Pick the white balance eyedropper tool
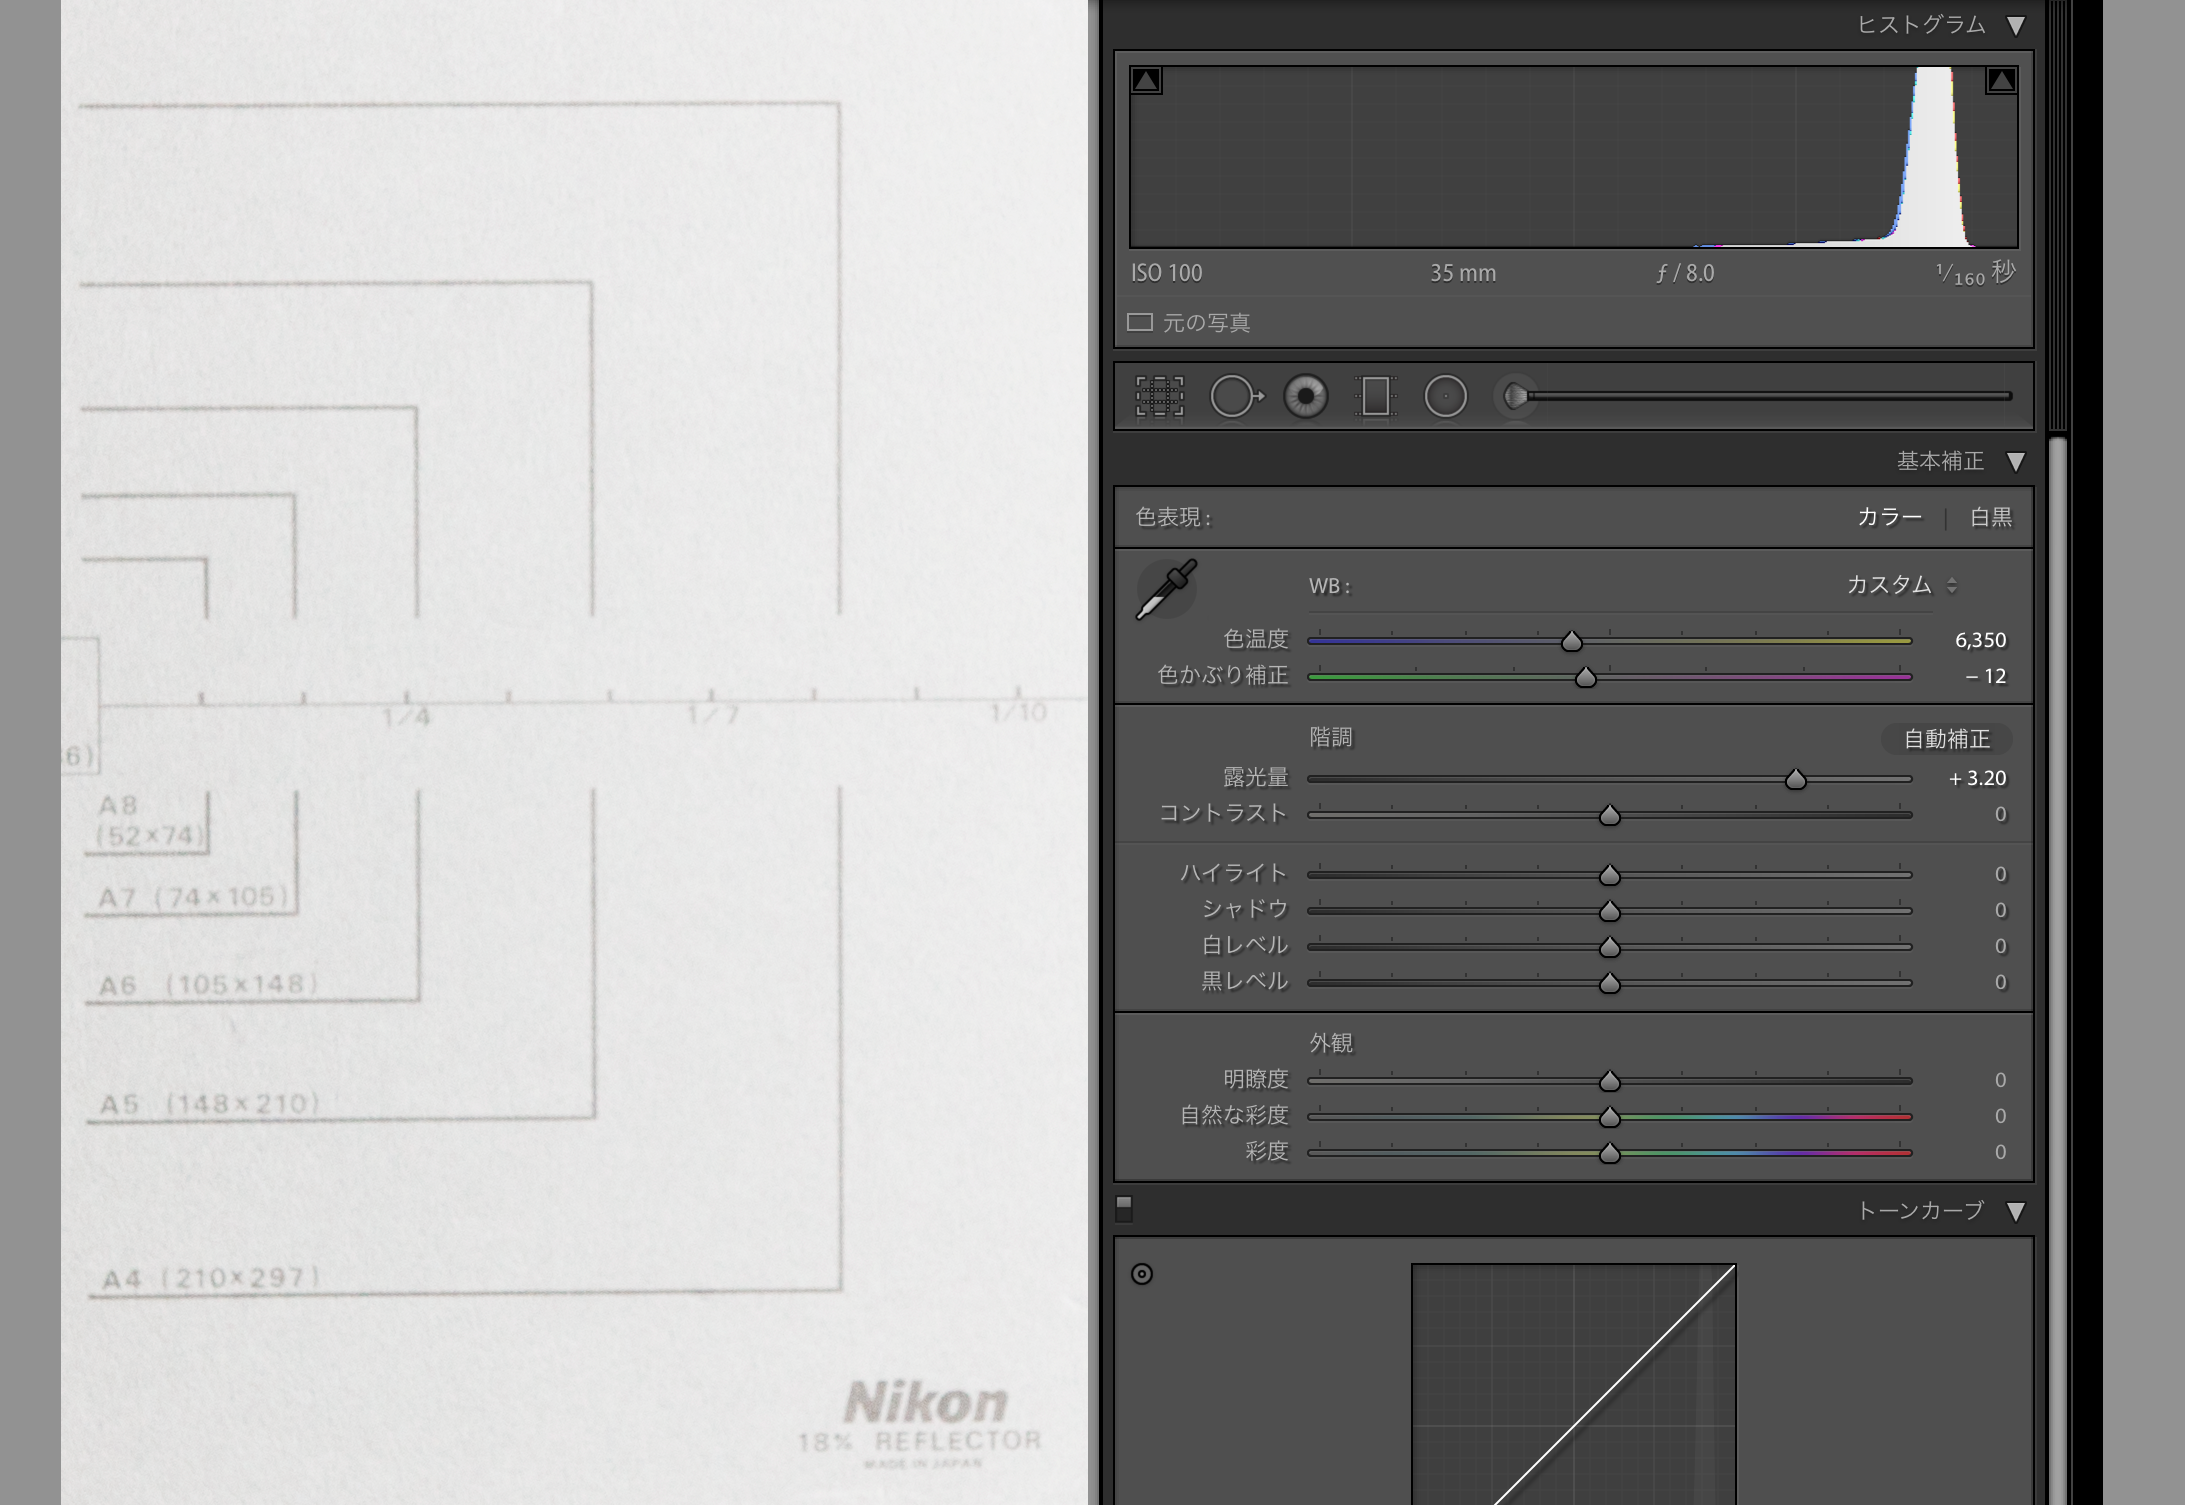The image size is (2185, 1505). (x=1166, y=589)
